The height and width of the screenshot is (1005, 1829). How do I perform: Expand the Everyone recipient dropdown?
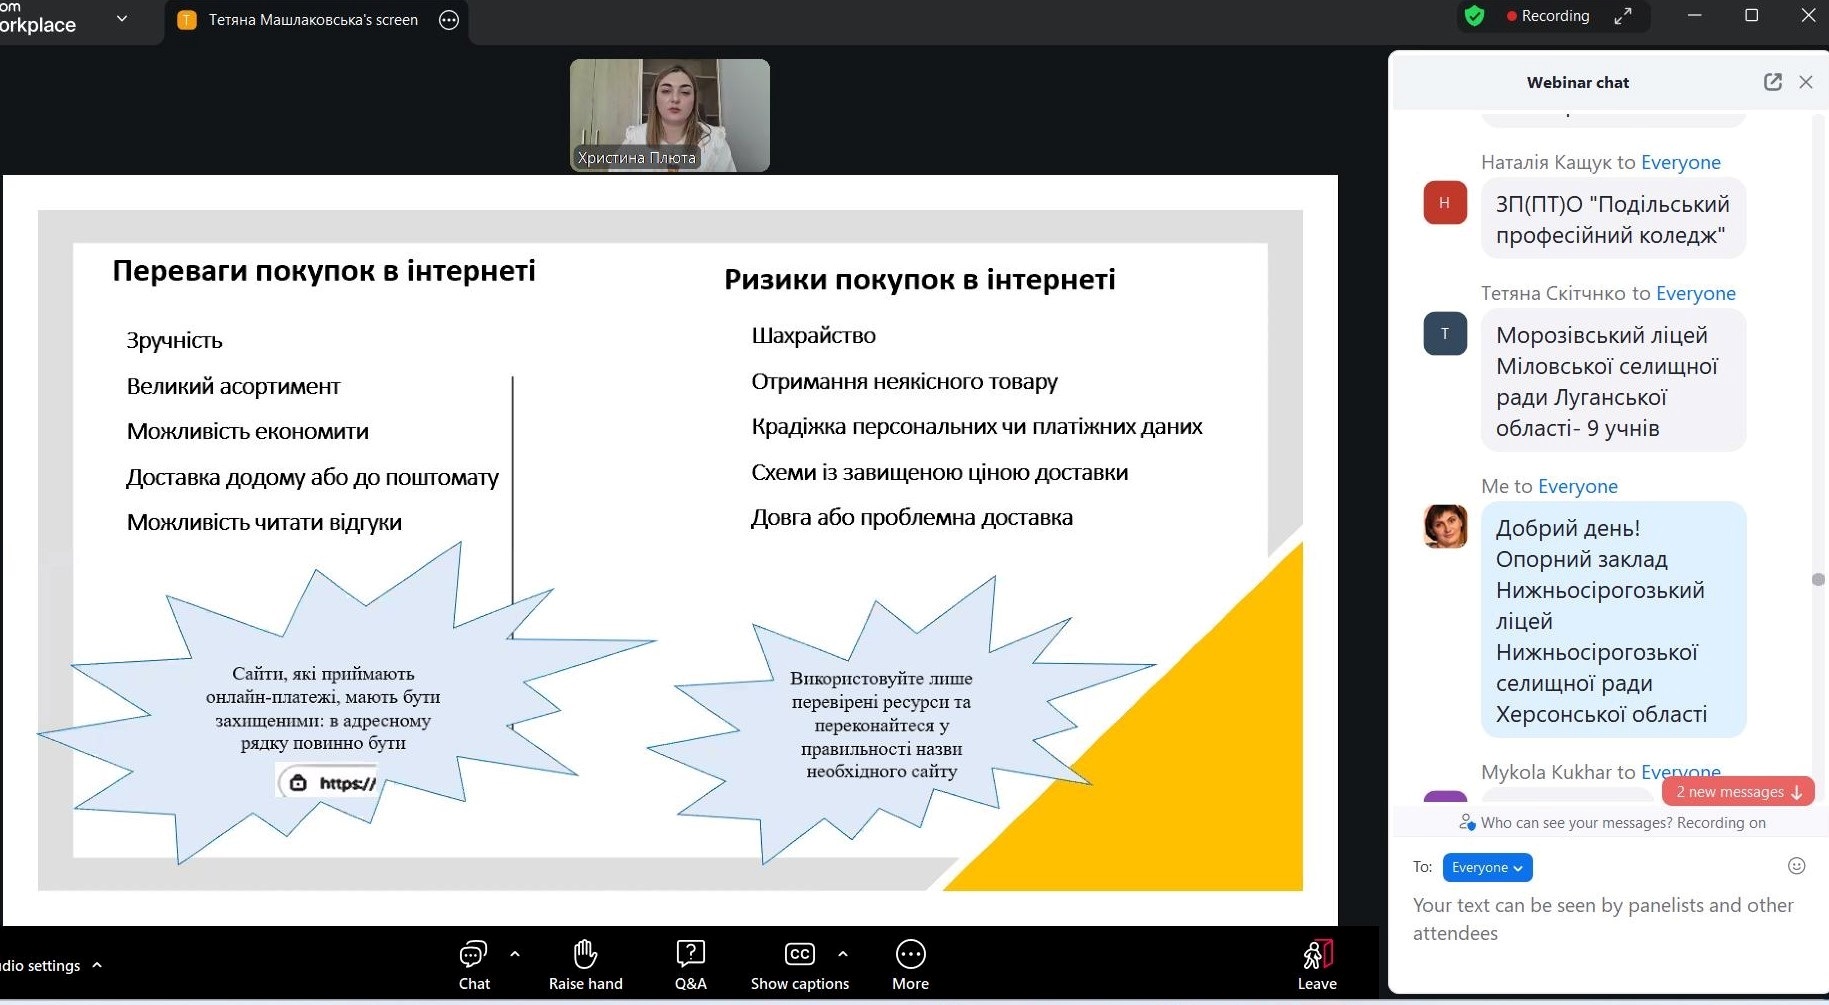tap(1487, 867)
